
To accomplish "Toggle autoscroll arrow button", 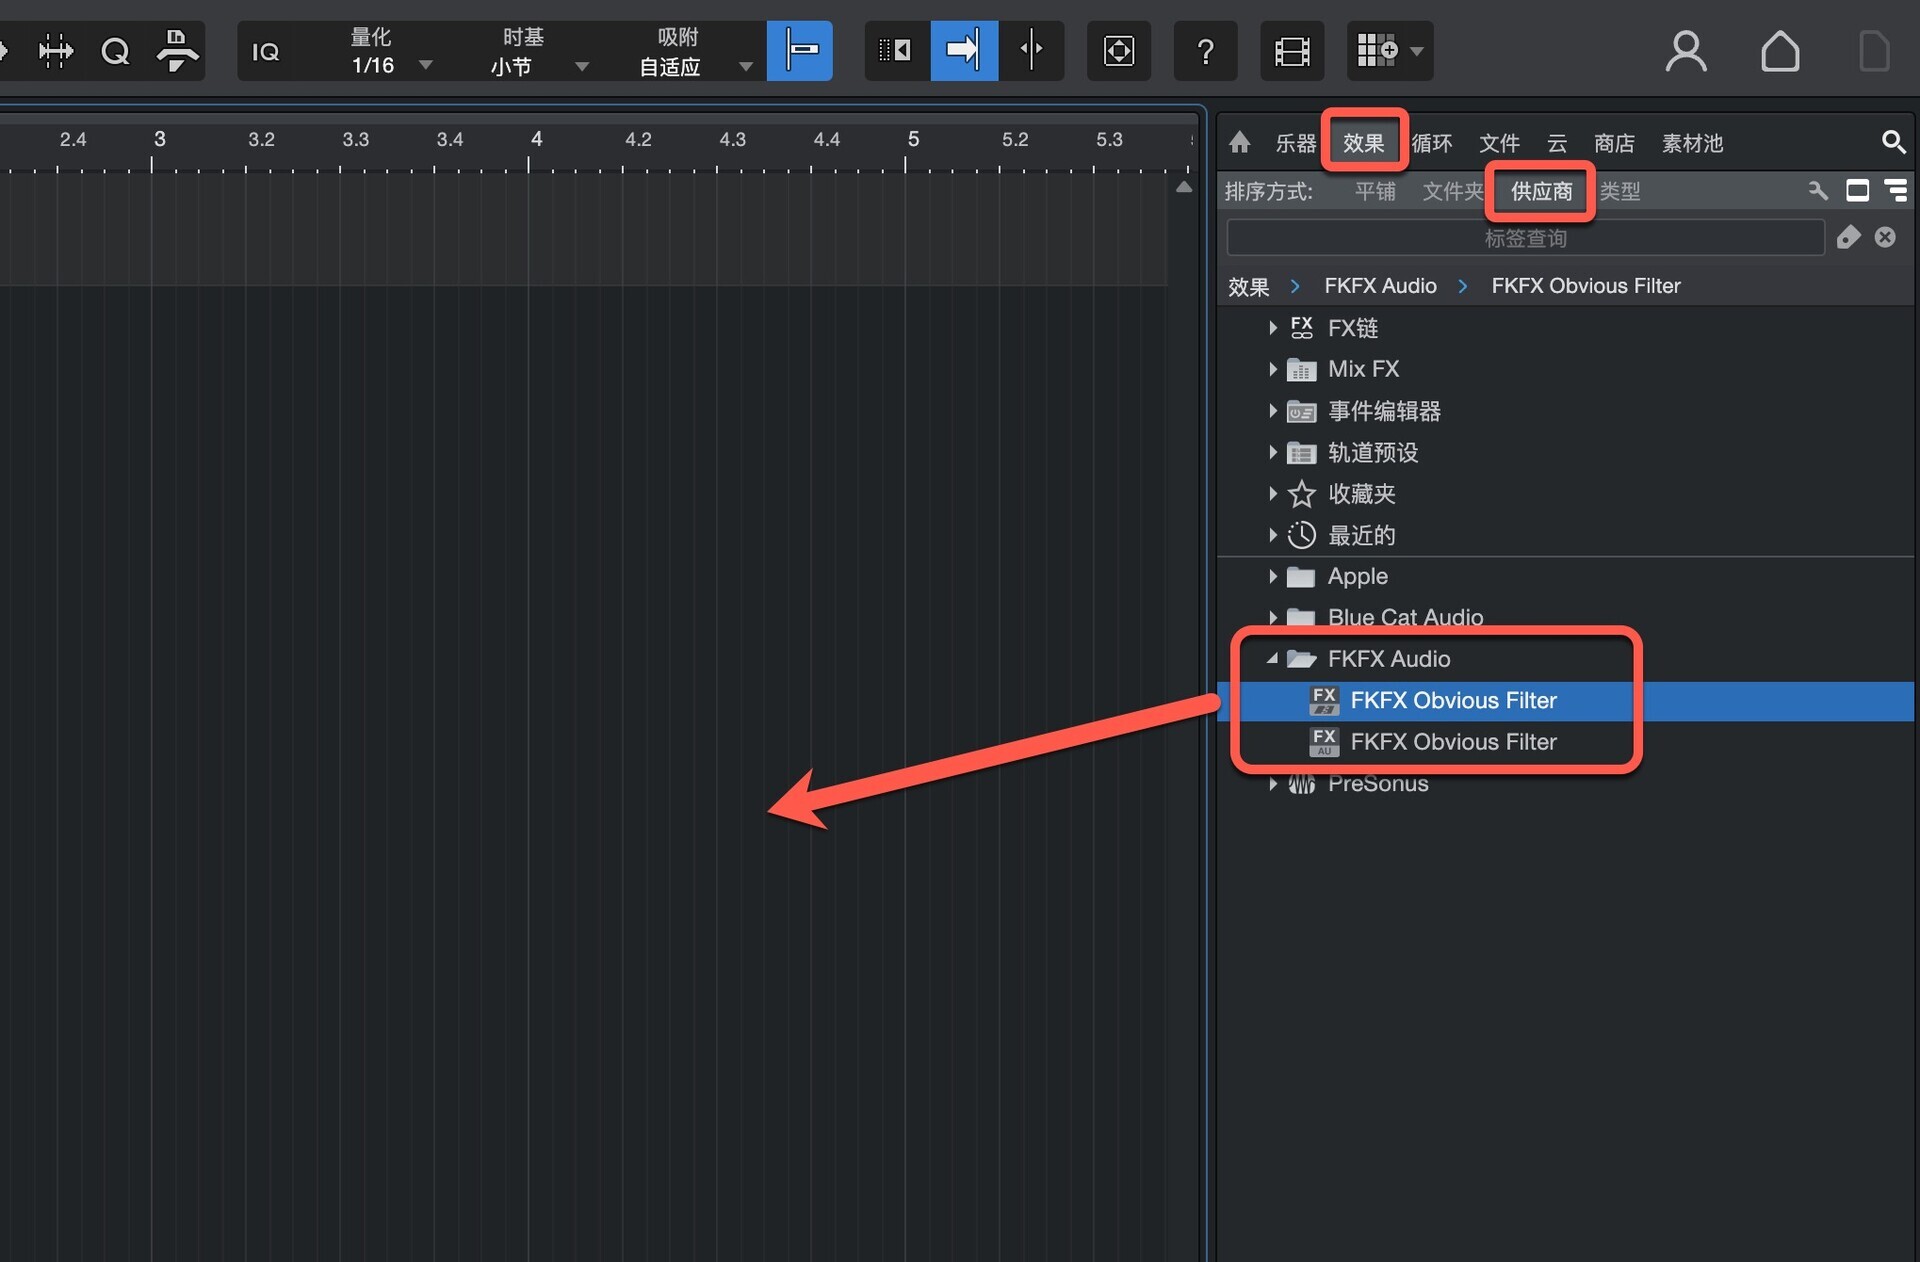I will (x=963, y=50).
